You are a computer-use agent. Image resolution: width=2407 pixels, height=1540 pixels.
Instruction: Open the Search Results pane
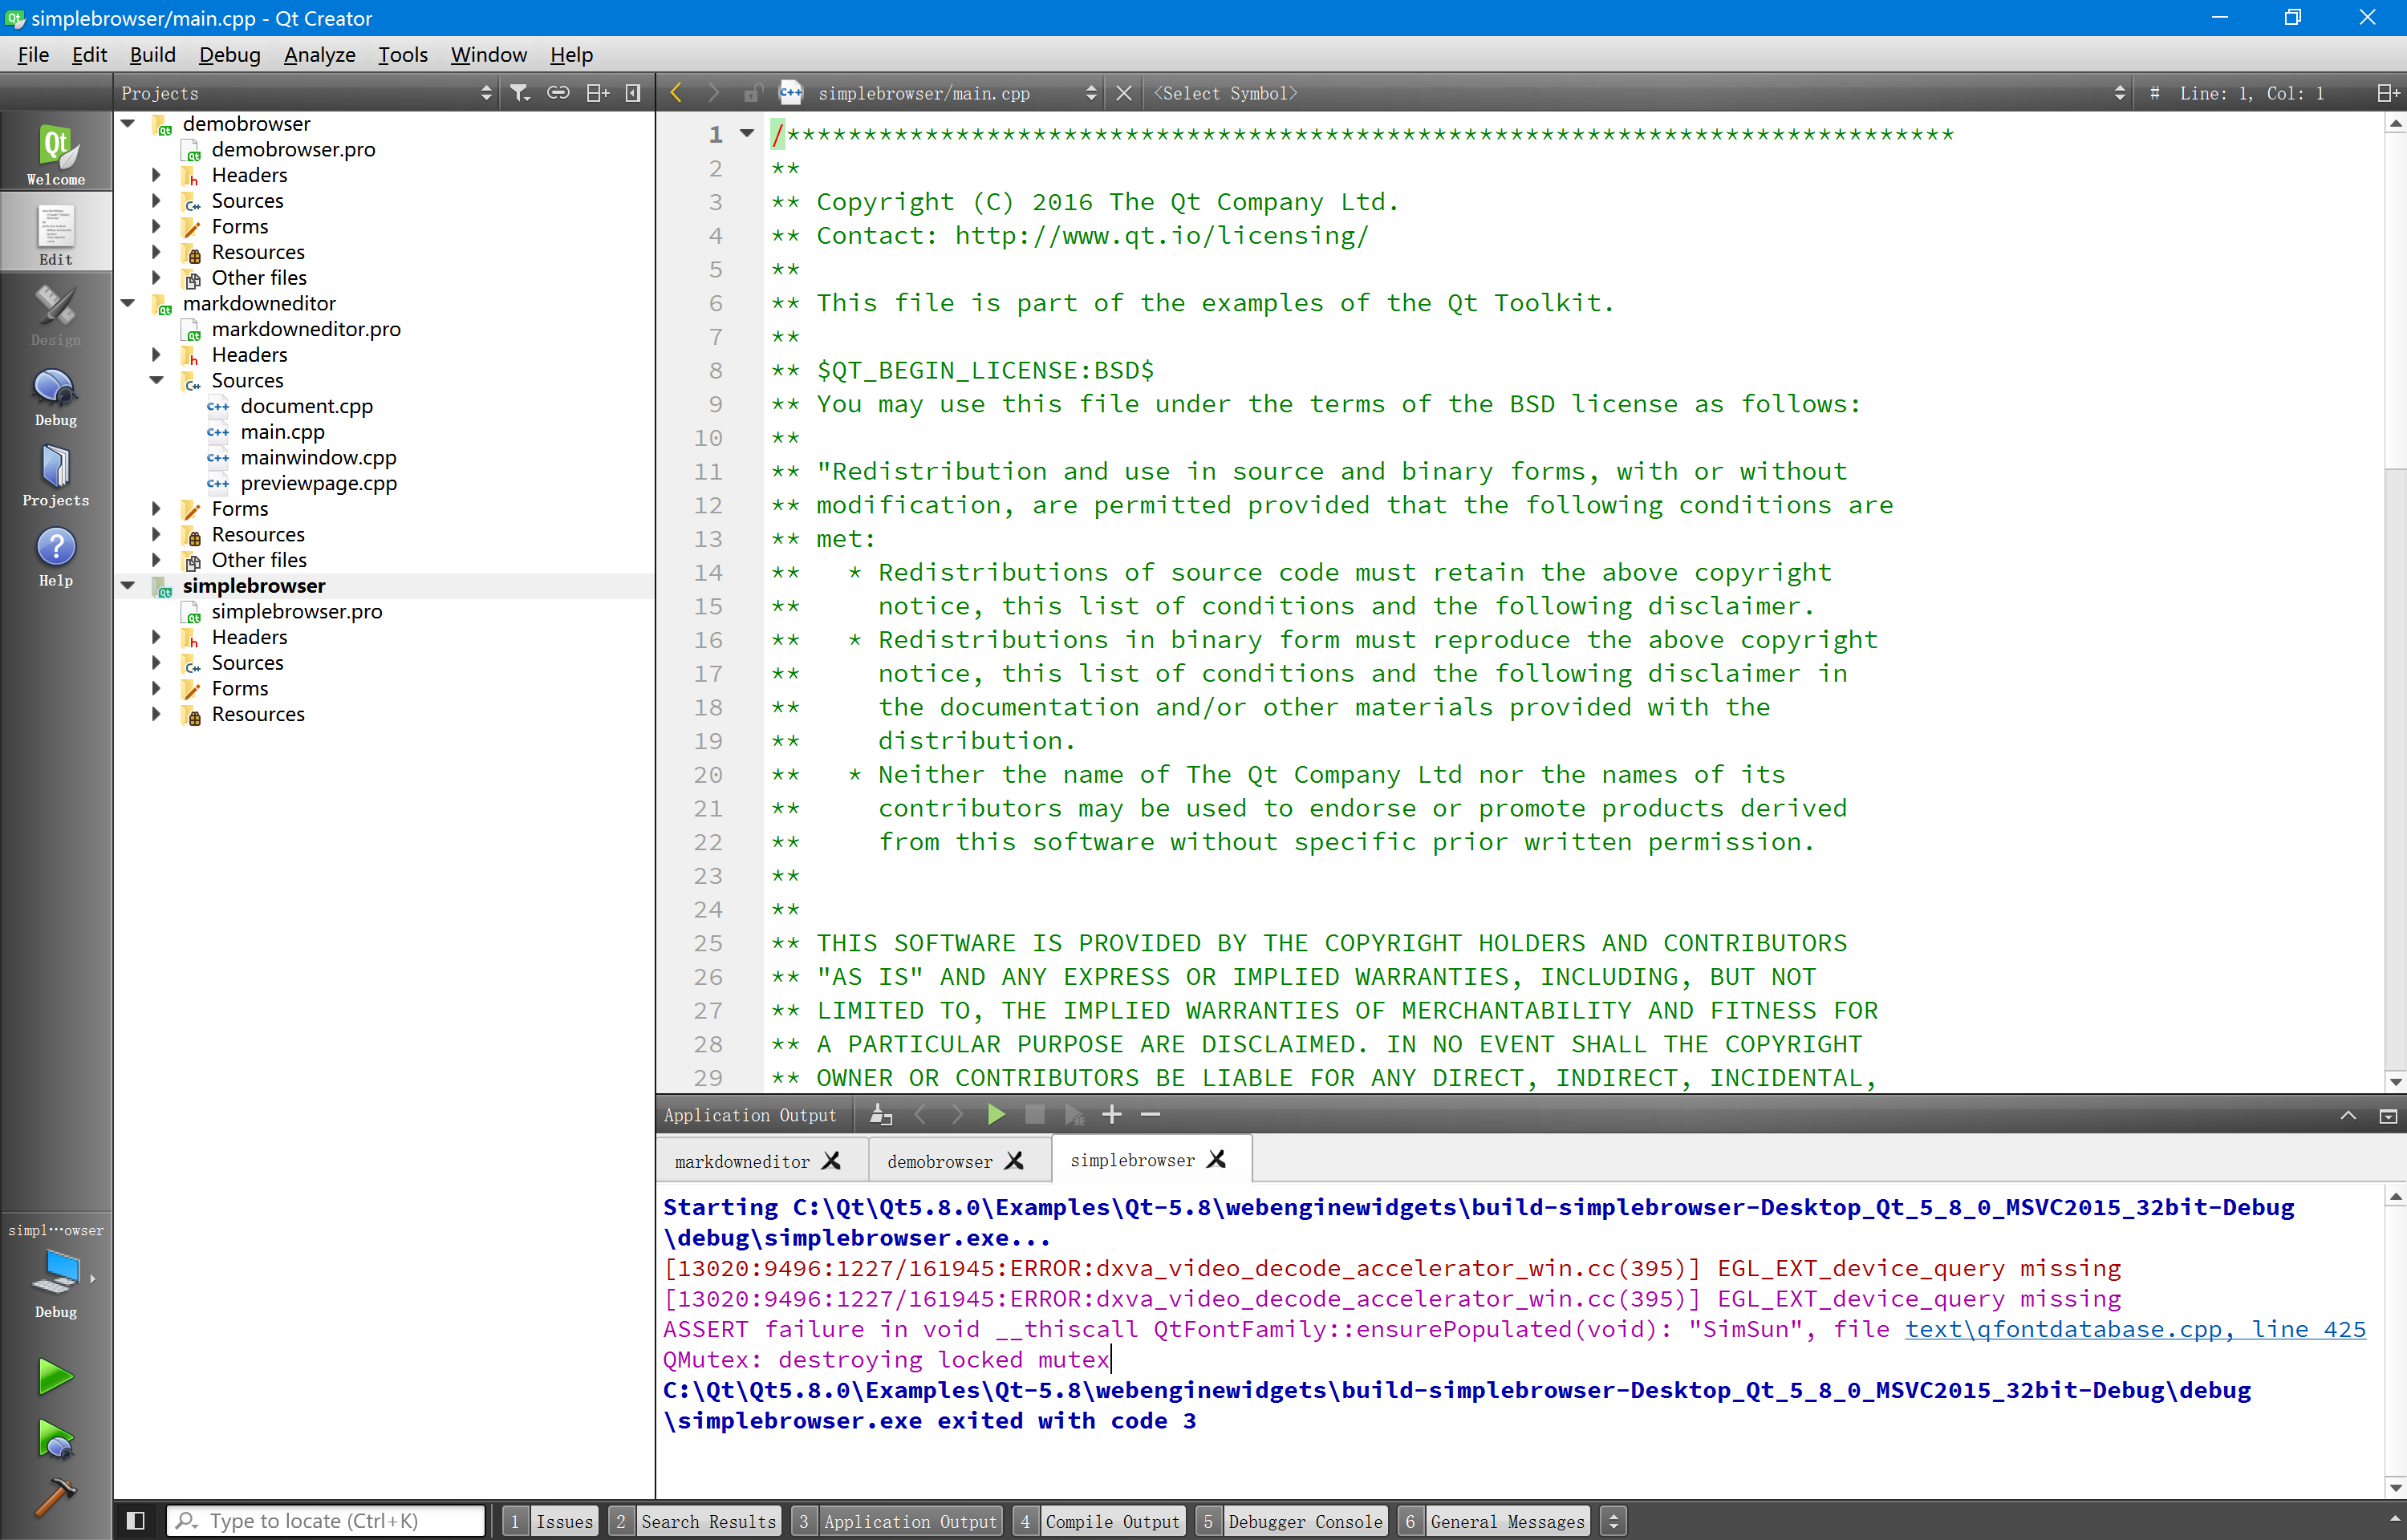point(696,1521)
